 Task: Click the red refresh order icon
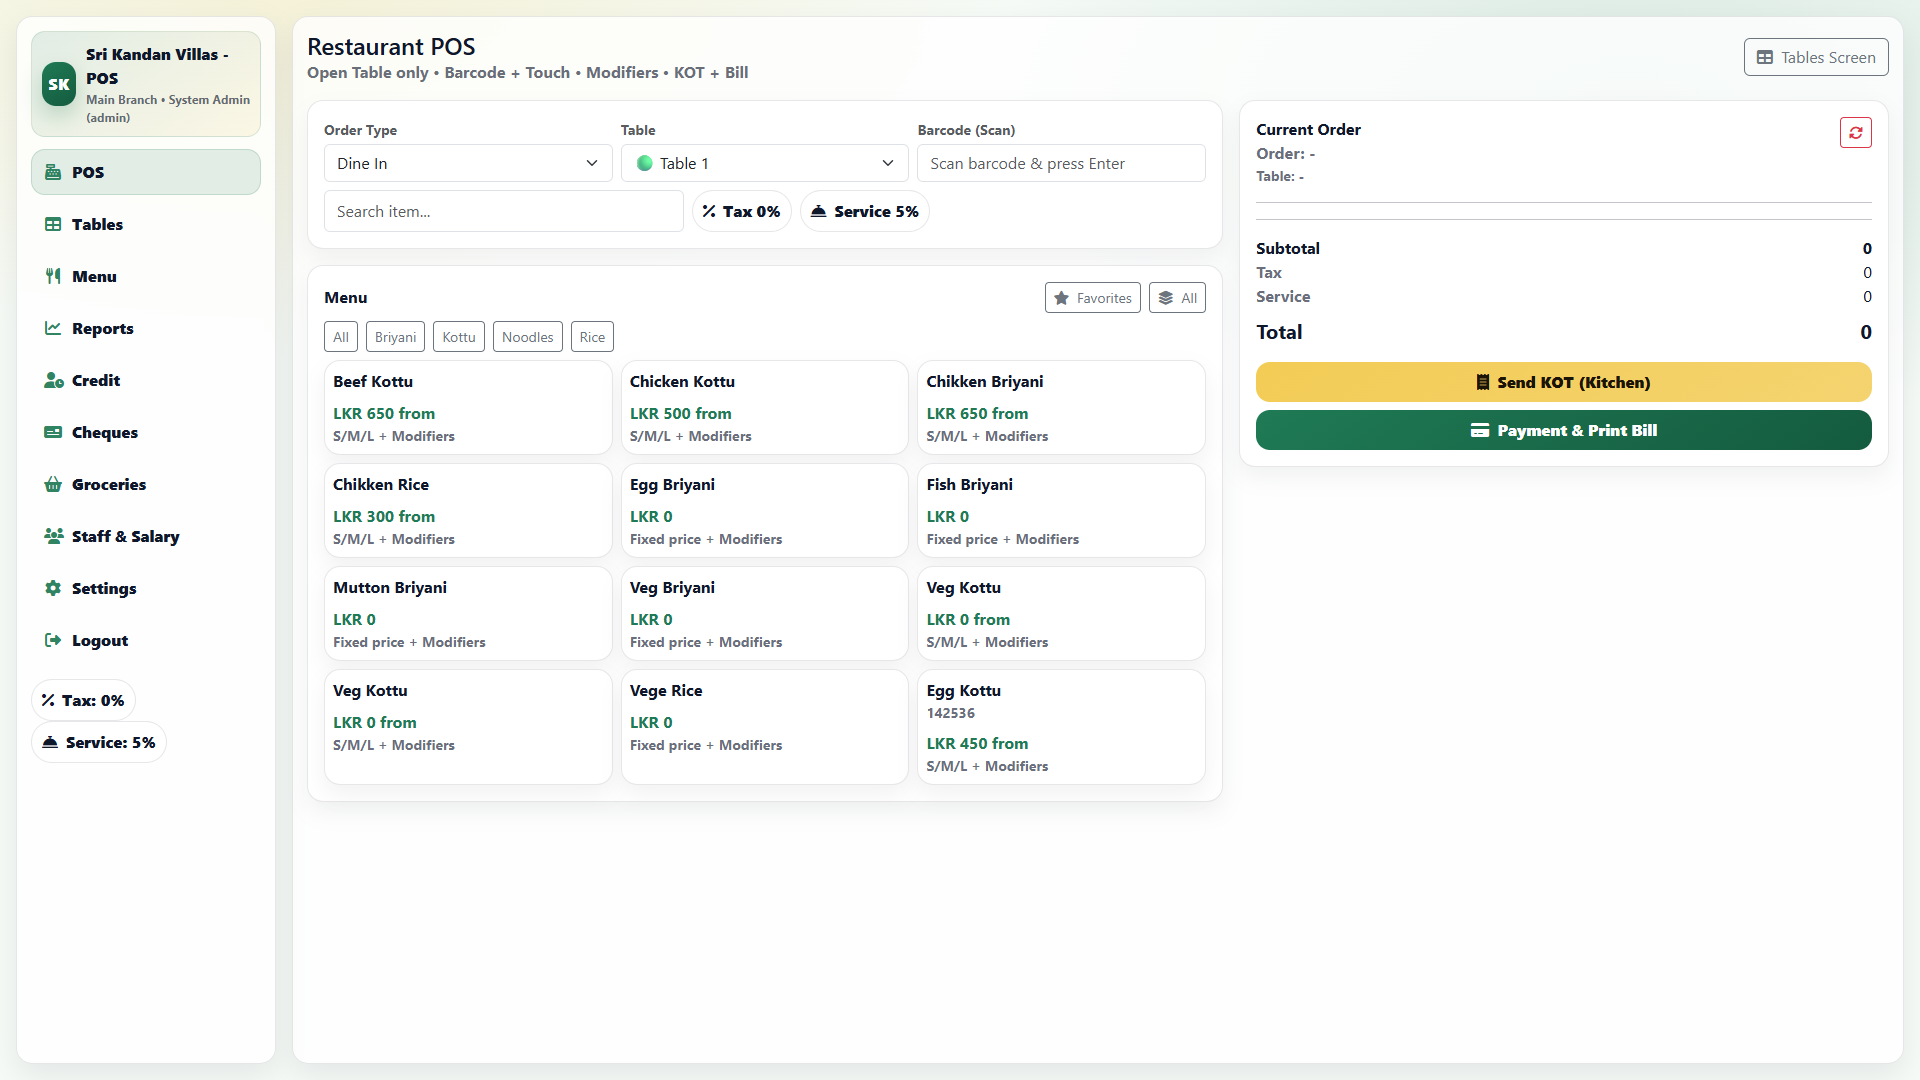point(1855,133)
